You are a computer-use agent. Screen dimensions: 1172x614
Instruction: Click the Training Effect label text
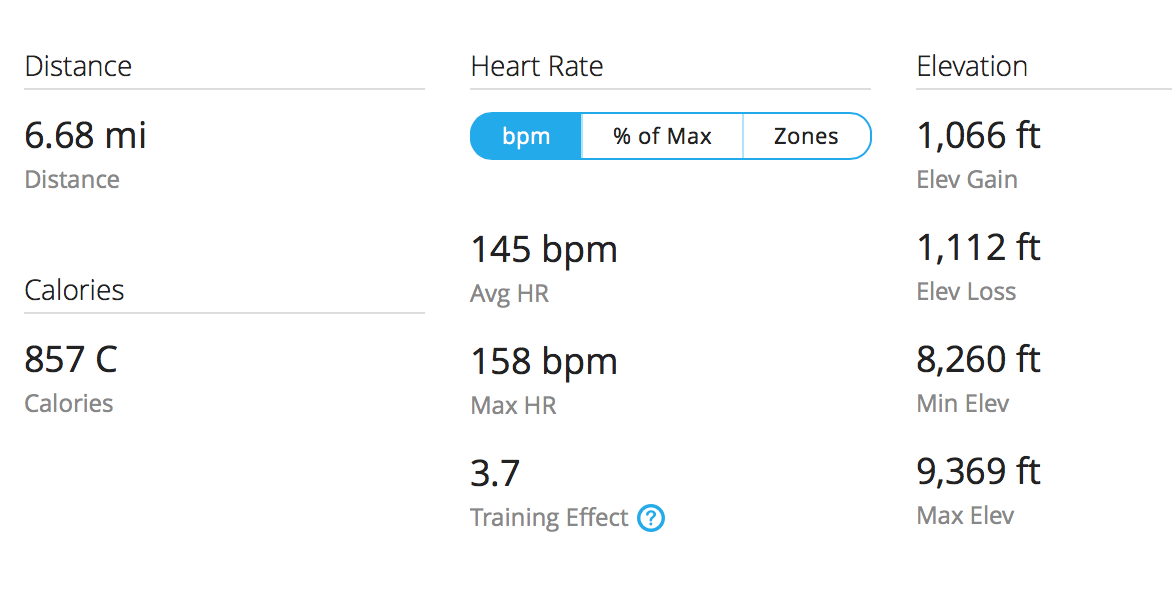click(x=549, y=518)
